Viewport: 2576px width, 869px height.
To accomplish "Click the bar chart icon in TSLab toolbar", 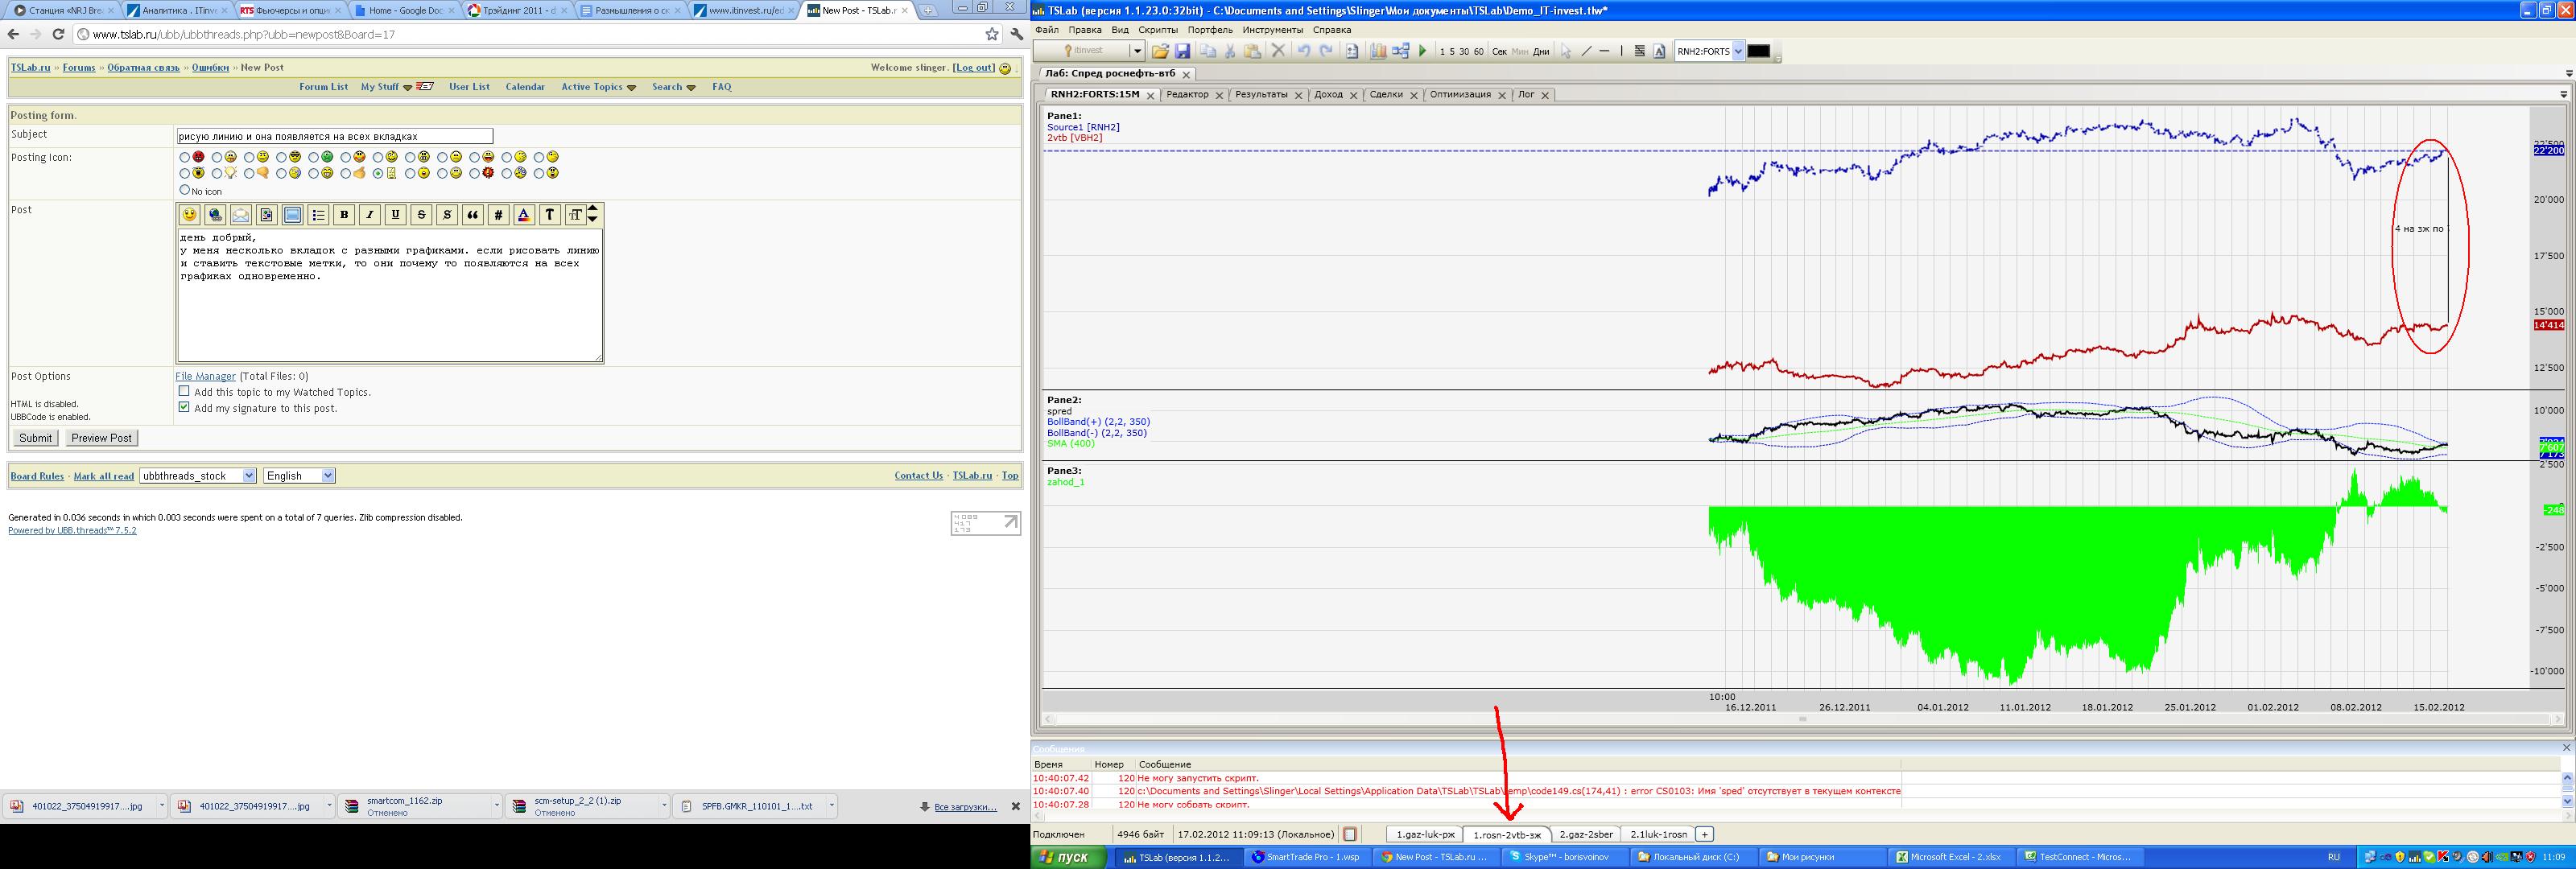I will 1378,51.
